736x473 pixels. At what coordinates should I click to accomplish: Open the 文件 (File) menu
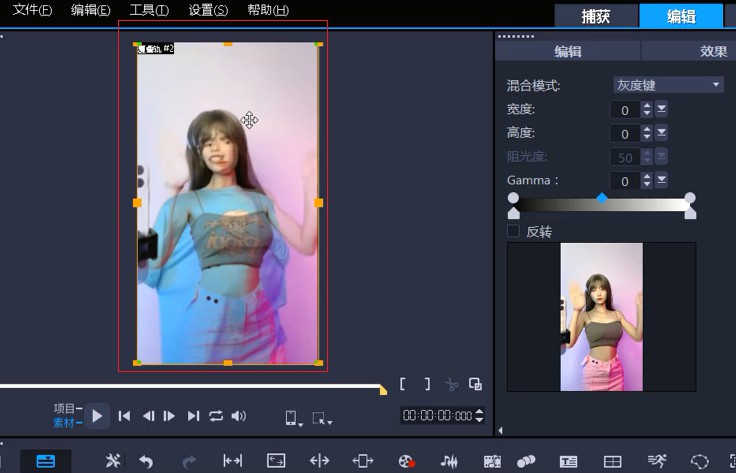[x=32, y=10]
